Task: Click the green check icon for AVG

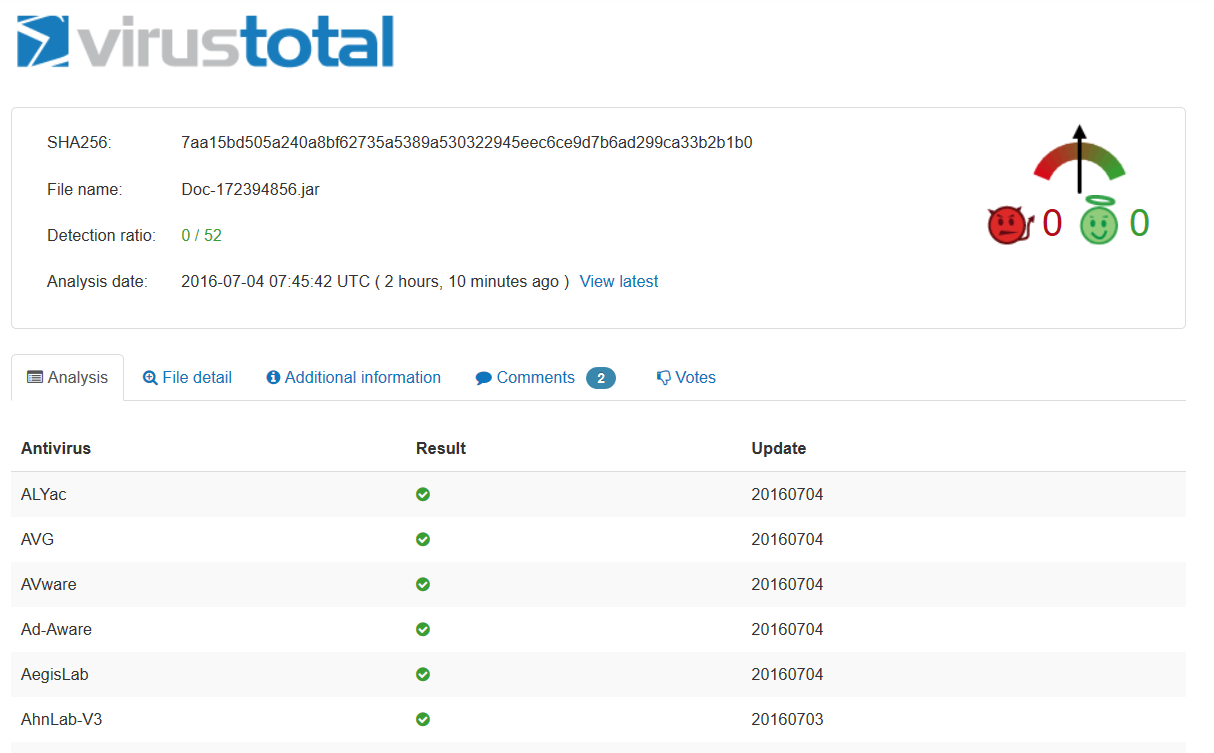Action: coord(423,539)
